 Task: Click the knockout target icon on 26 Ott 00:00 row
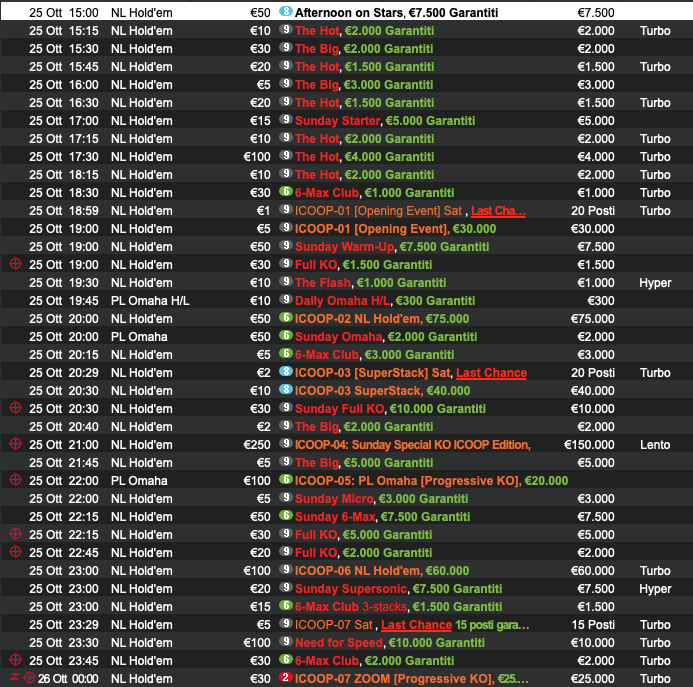coord(30,678)
